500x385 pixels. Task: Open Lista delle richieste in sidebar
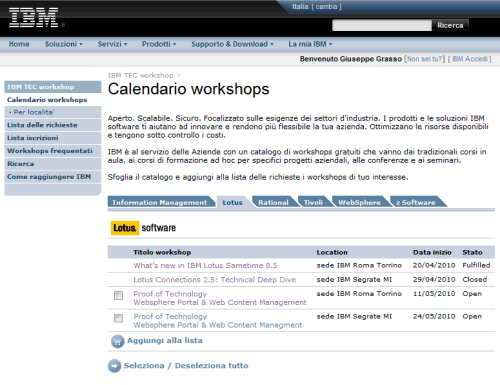coord(53,125)
